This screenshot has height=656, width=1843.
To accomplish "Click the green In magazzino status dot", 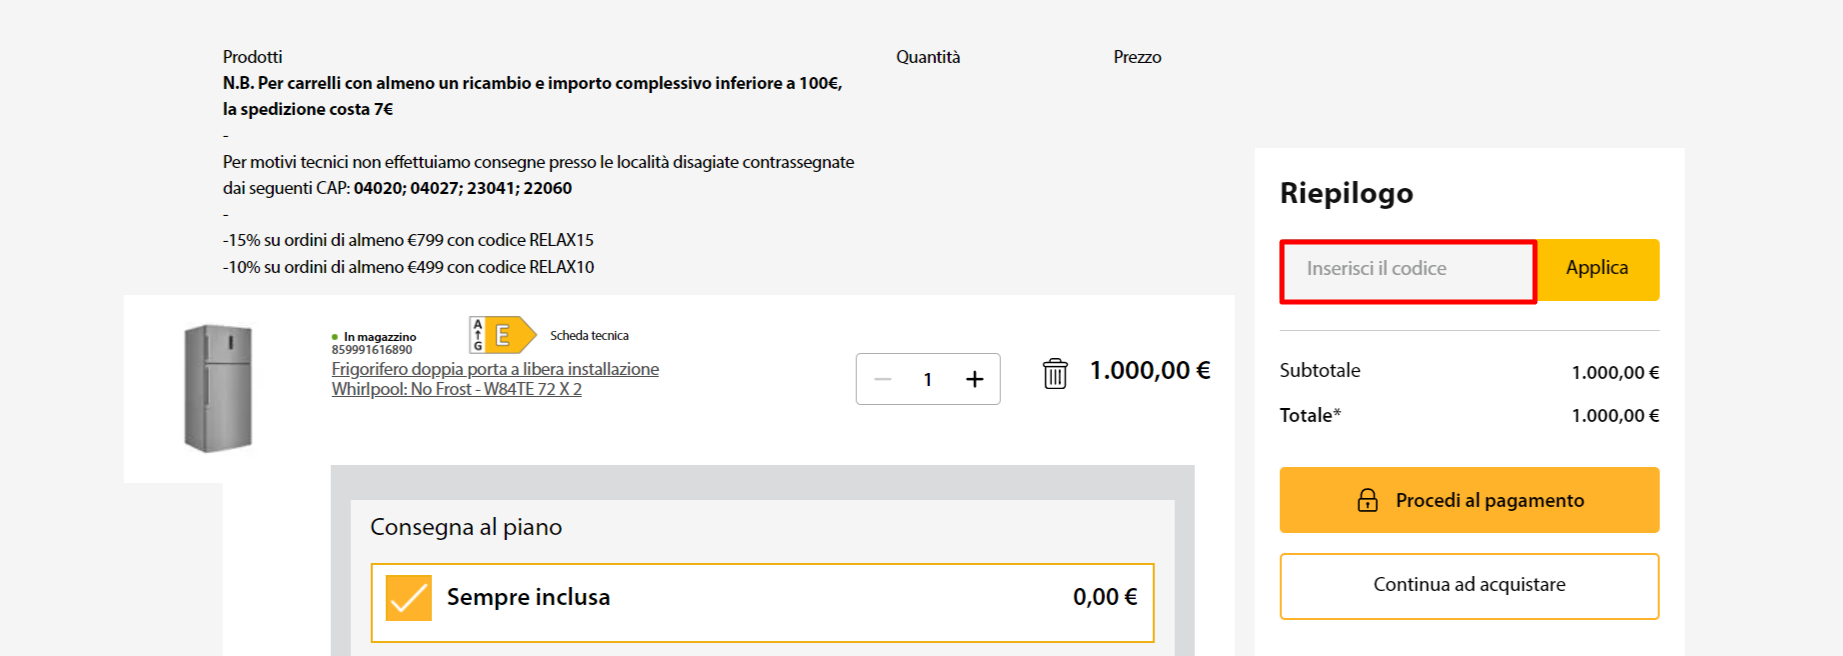I will point(335,337).
